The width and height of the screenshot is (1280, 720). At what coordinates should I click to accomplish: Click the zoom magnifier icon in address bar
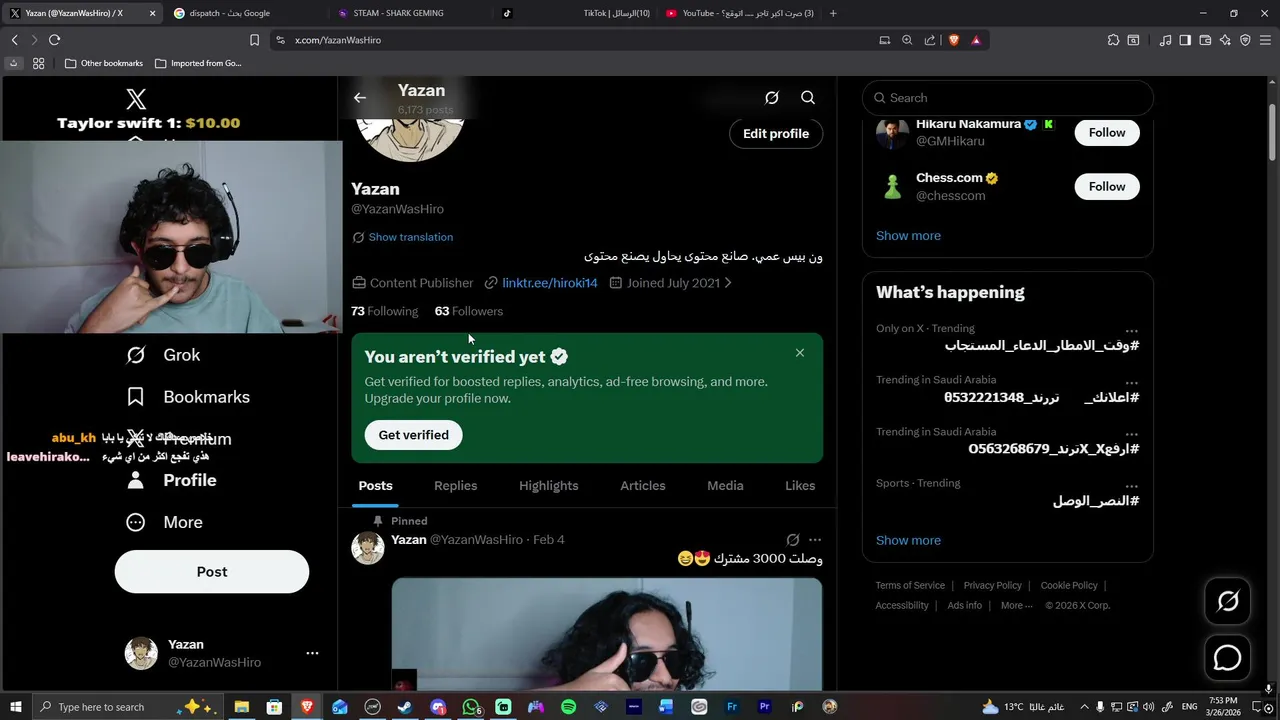click(x=907, y=40)
